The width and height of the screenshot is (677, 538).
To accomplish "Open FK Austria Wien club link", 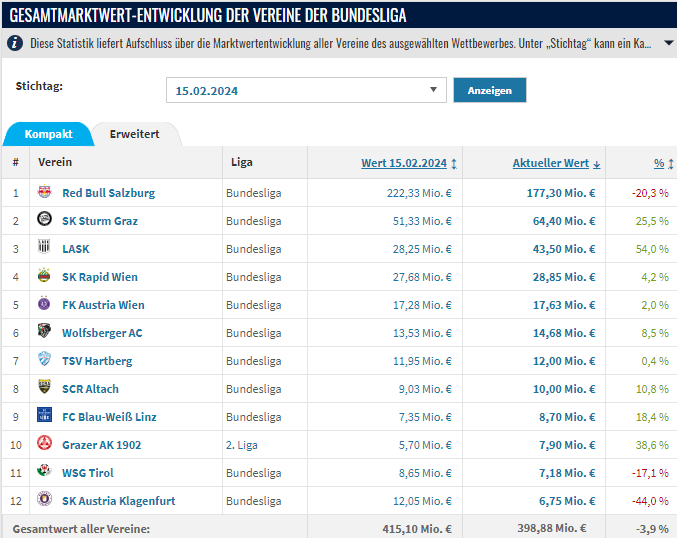I will click(x=103, y=305).
